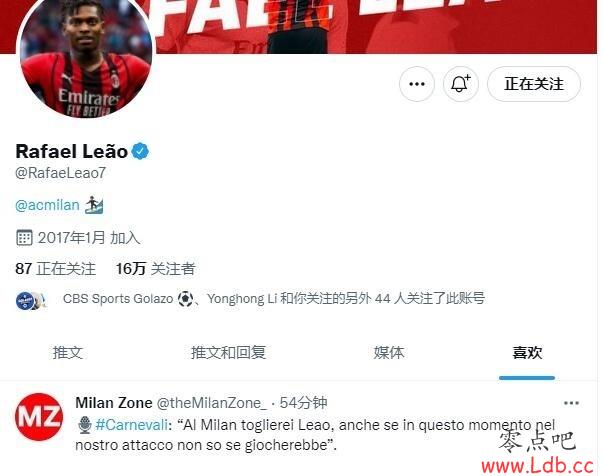Viewport: 603px width, 476px height.
Task: Switch to the 推文 tab
Action: (68, 353)
